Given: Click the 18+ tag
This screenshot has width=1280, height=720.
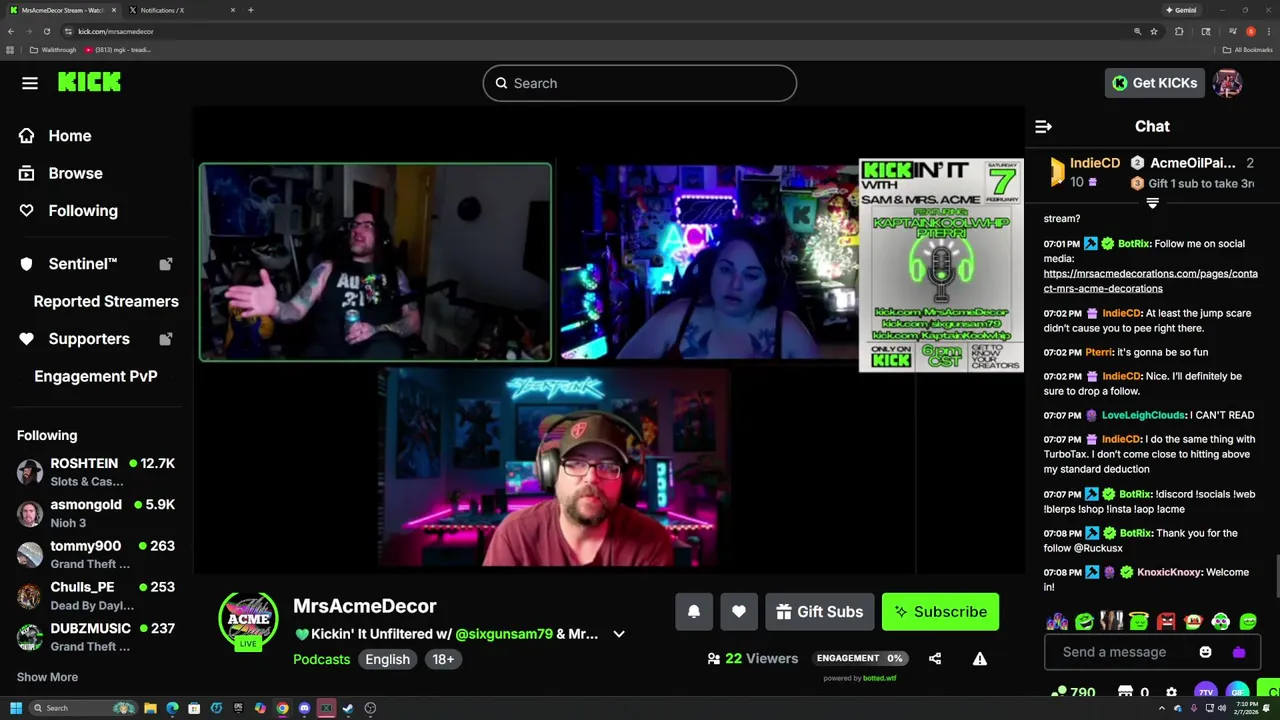Looking at the screenshot, I should pyautogui.click(x=443, y=659).
